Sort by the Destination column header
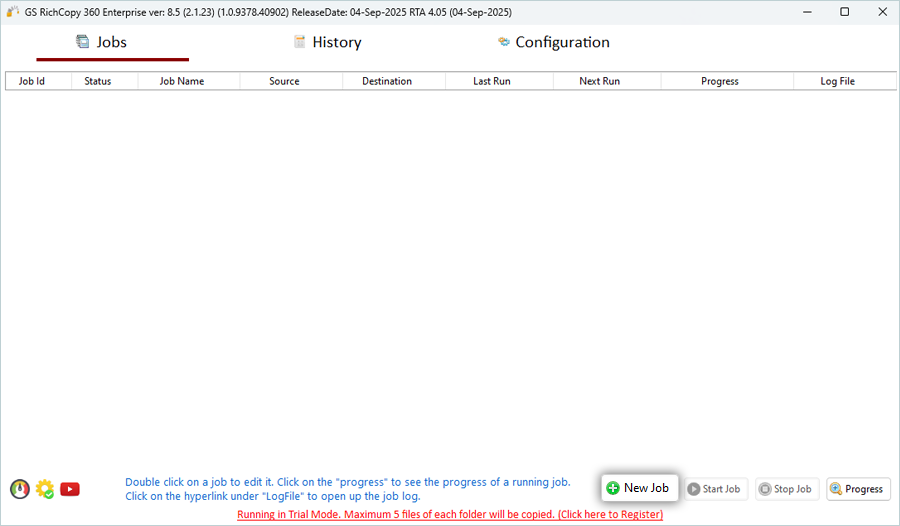 (387, 81)
